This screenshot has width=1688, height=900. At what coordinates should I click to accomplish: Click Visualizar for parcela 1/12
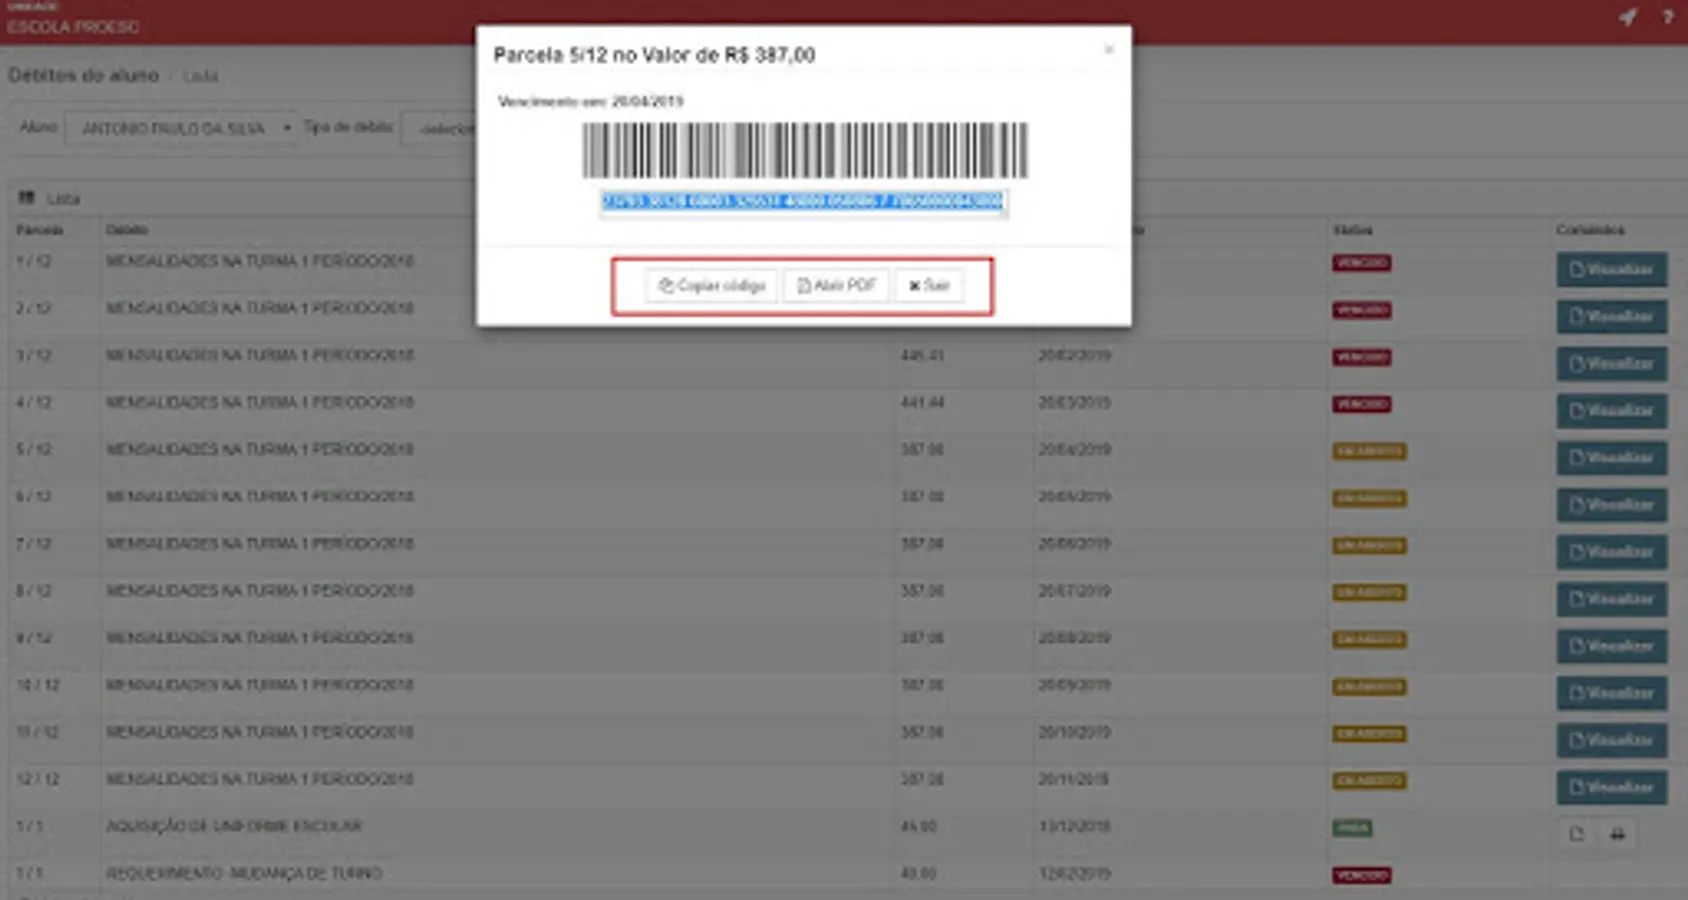click(x=1612, y=270)
